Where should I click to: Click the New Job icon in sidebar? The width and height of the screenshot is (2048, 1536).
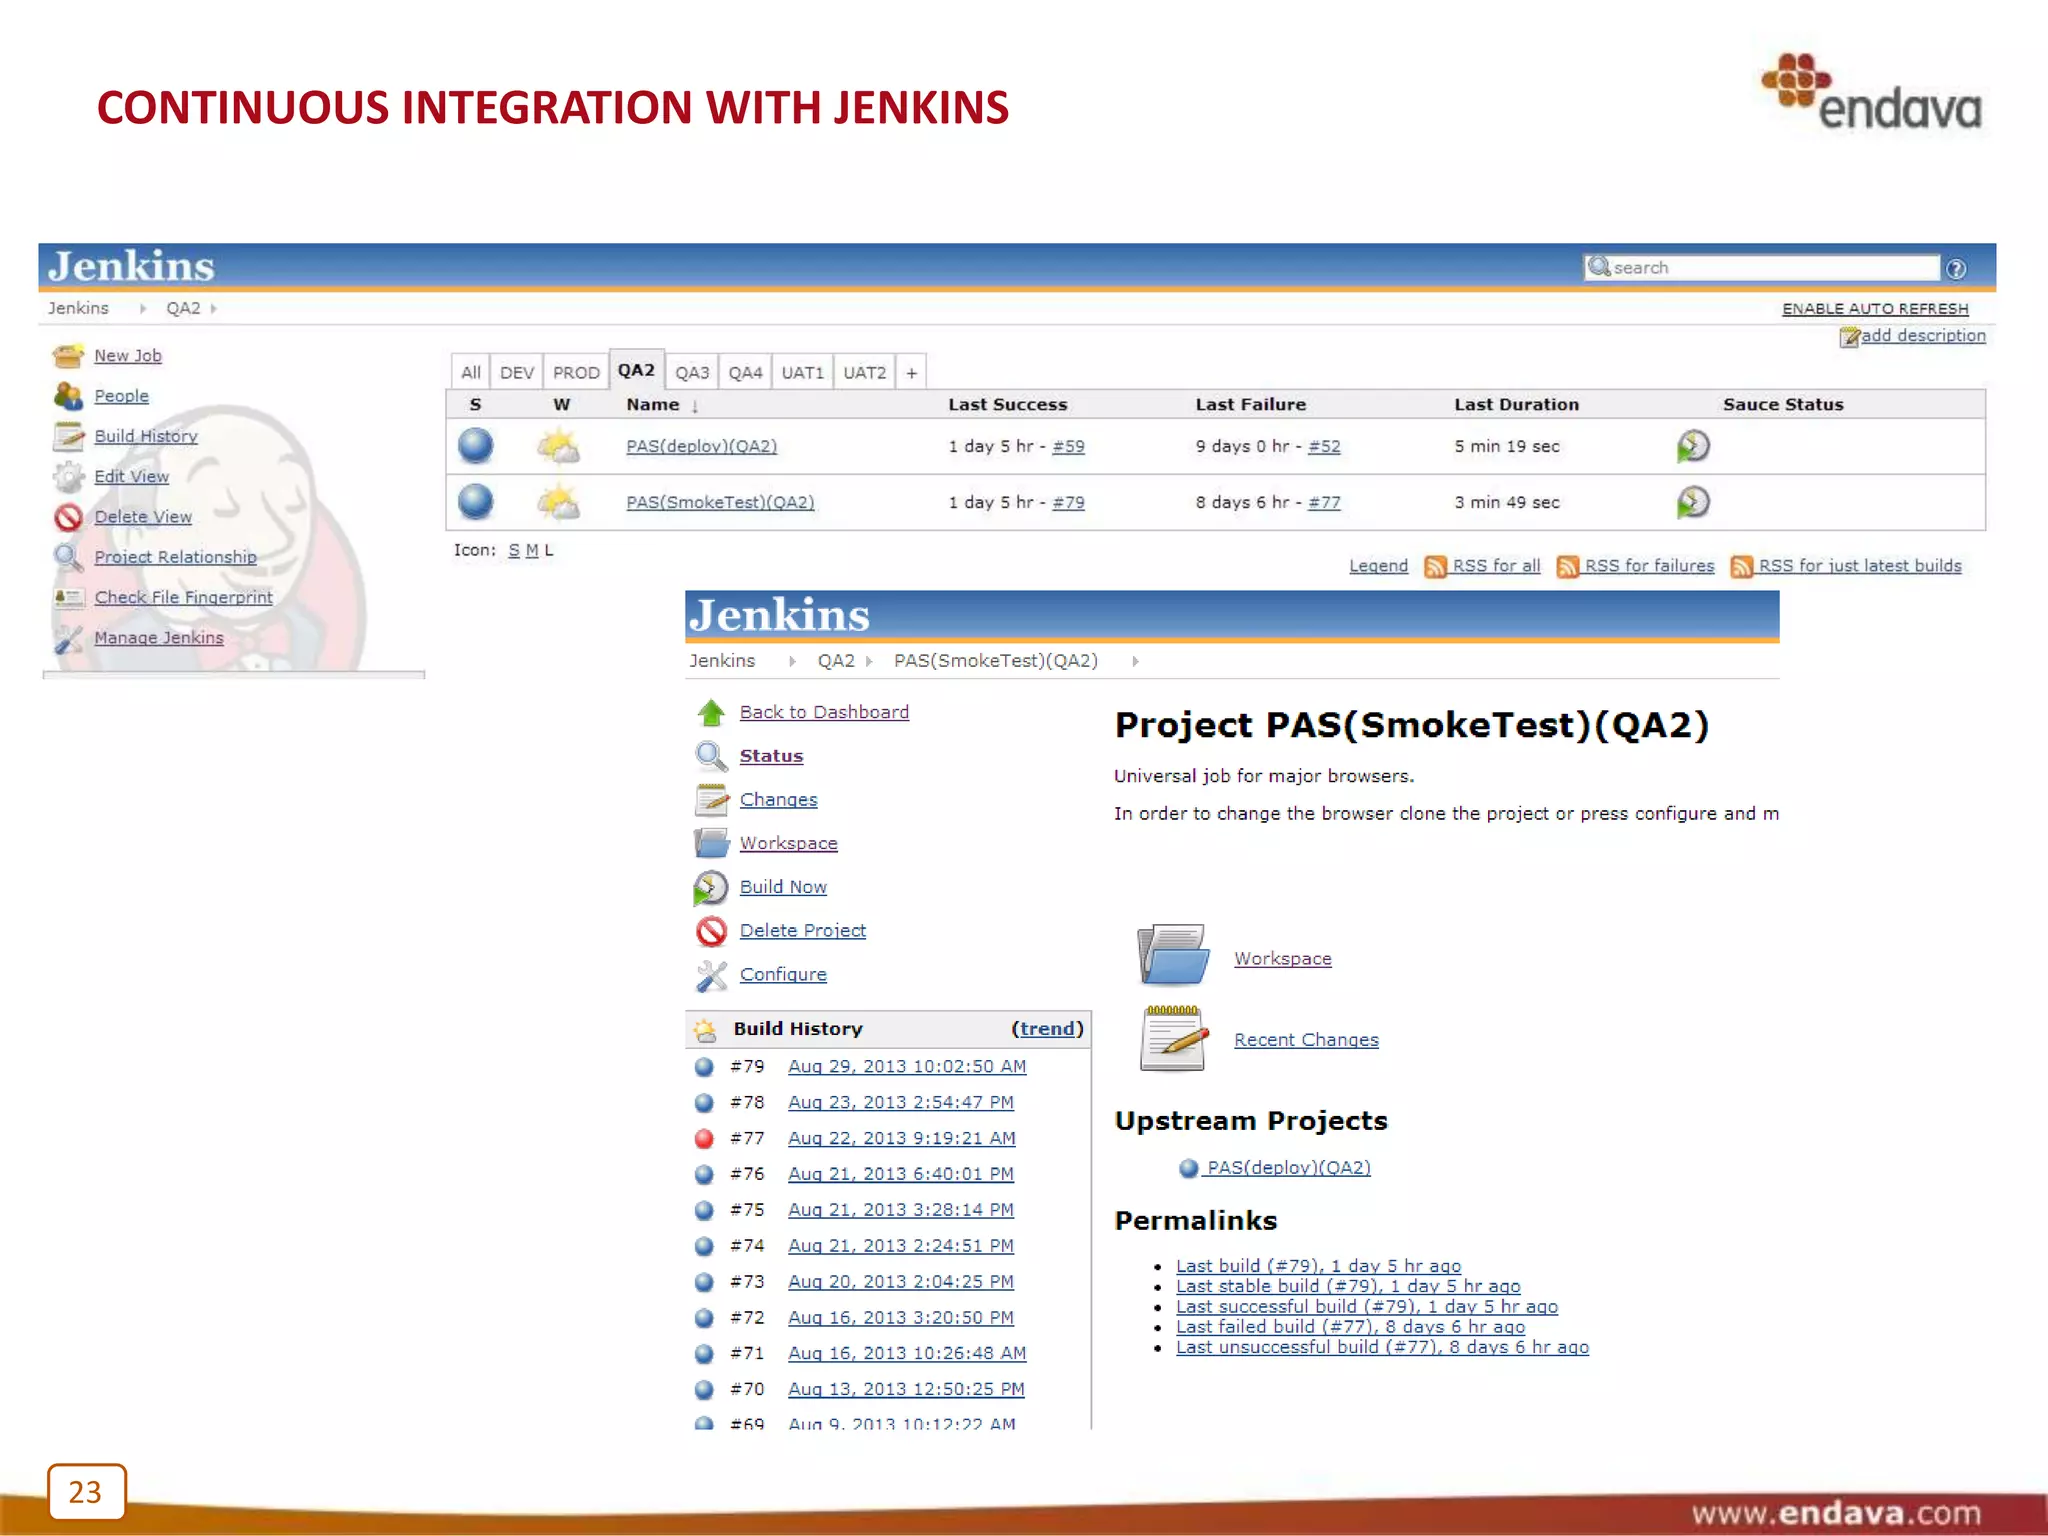[x=68, y=356]
